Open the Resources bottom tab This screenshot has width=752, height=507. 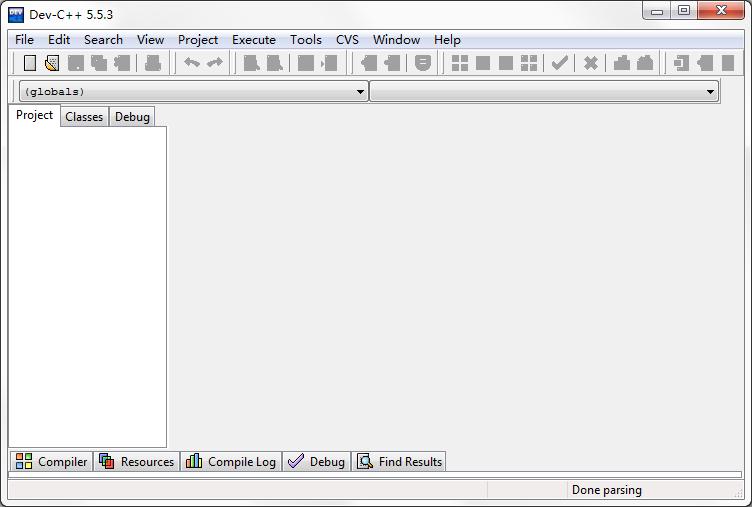136,461
